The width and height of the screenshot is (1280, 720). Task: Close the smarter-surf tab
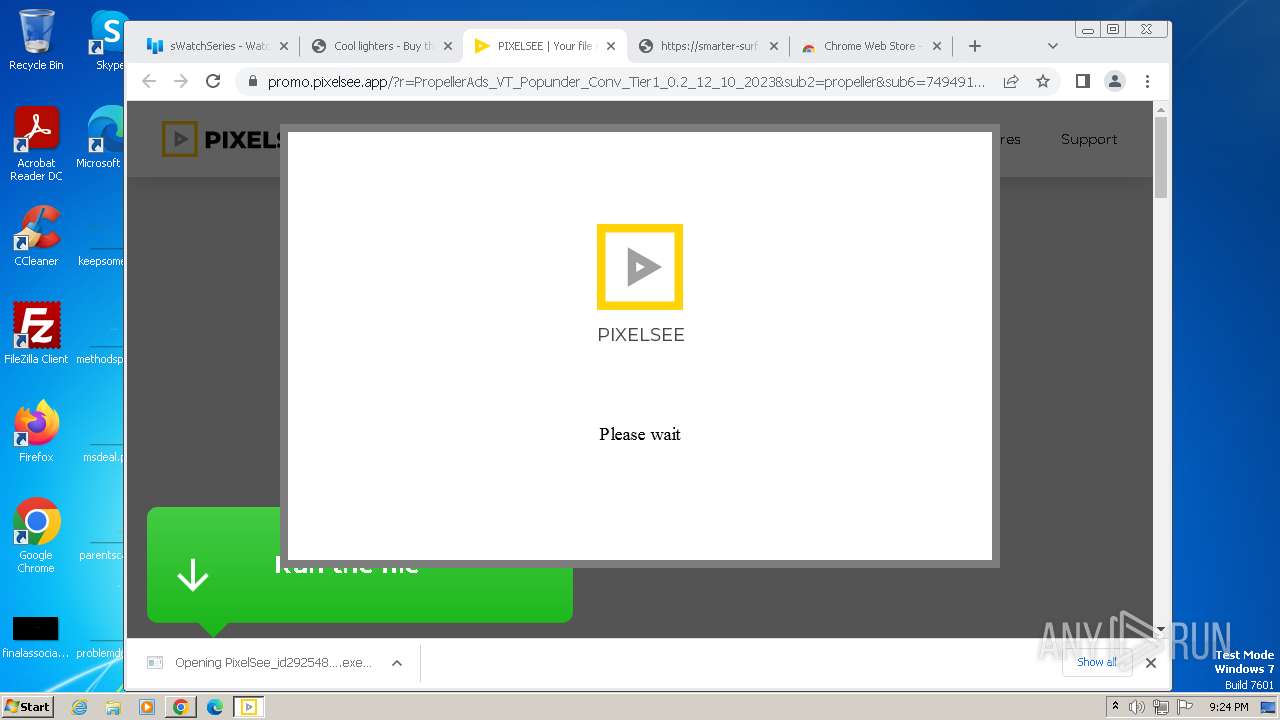(774, 46)
